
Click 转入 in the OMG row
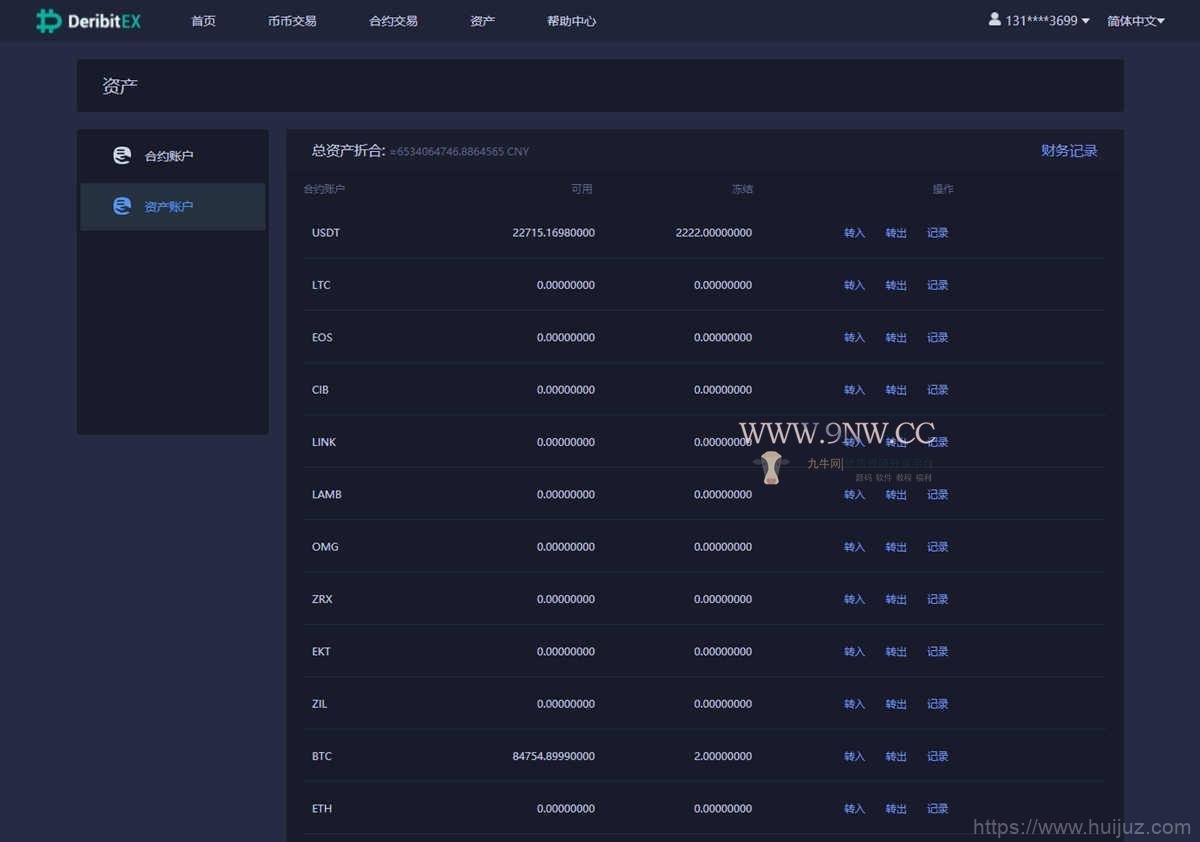(854, 547)
